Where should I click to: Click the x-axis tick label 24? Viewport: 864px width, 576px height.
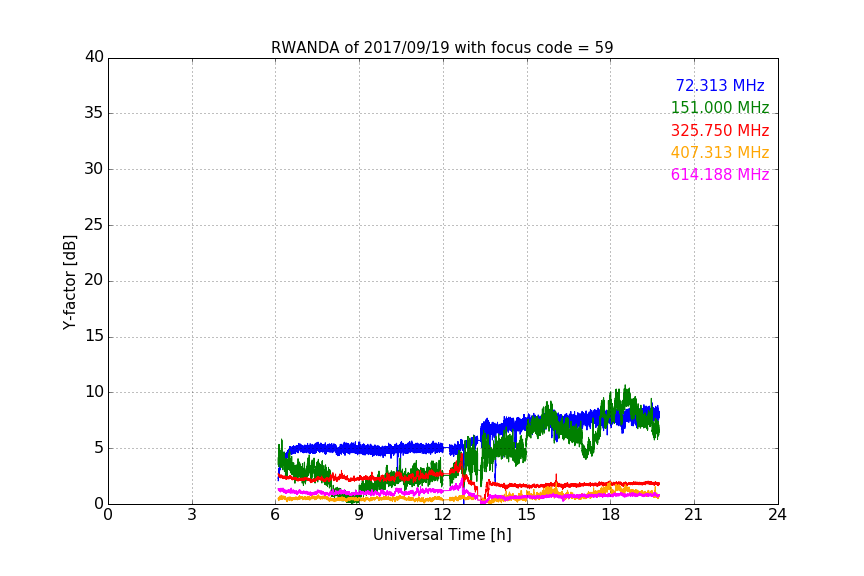coord(777,515)
